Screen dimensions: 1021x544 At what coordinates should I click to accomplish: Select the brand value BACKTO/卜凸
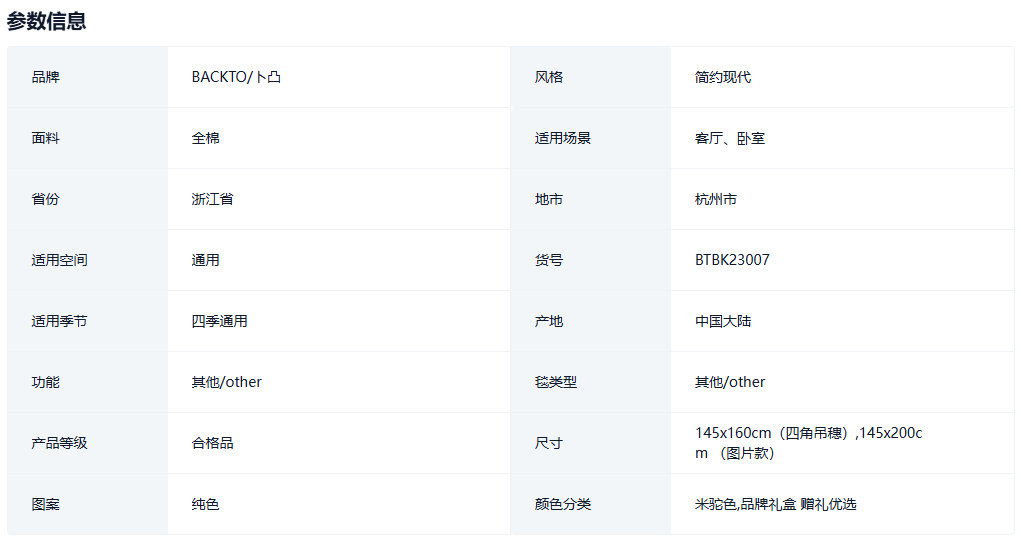[236, 77]
